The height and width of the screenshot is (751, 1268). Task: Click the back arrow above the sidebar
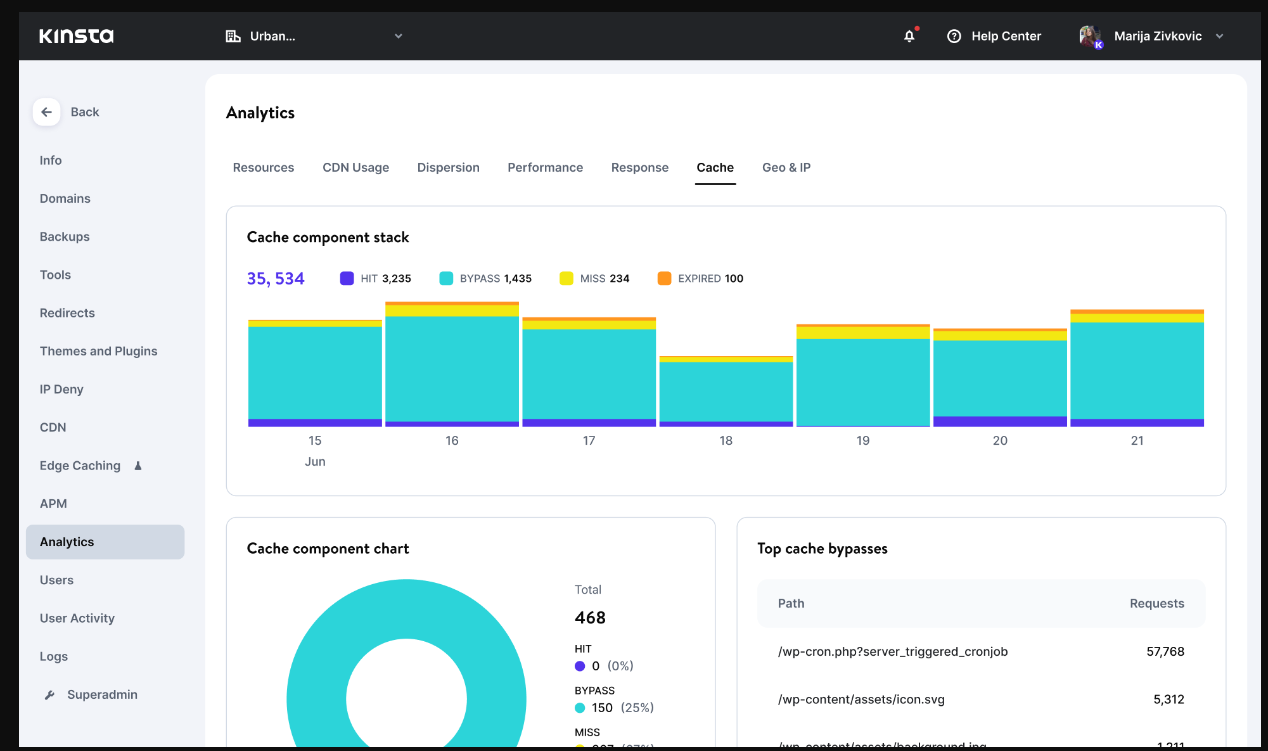(x=46, y=112)
